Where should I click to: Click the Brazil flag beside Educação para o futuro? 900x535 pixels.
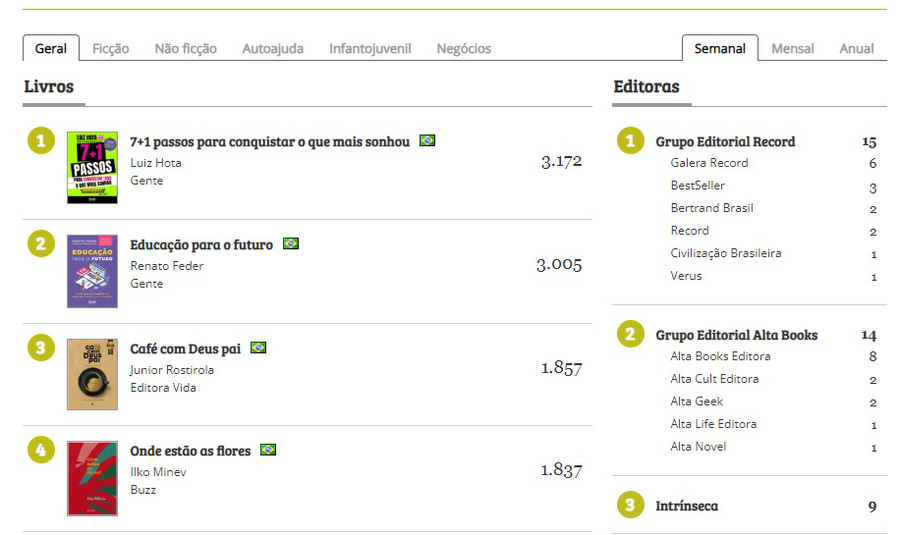click(x=291, y=244)
